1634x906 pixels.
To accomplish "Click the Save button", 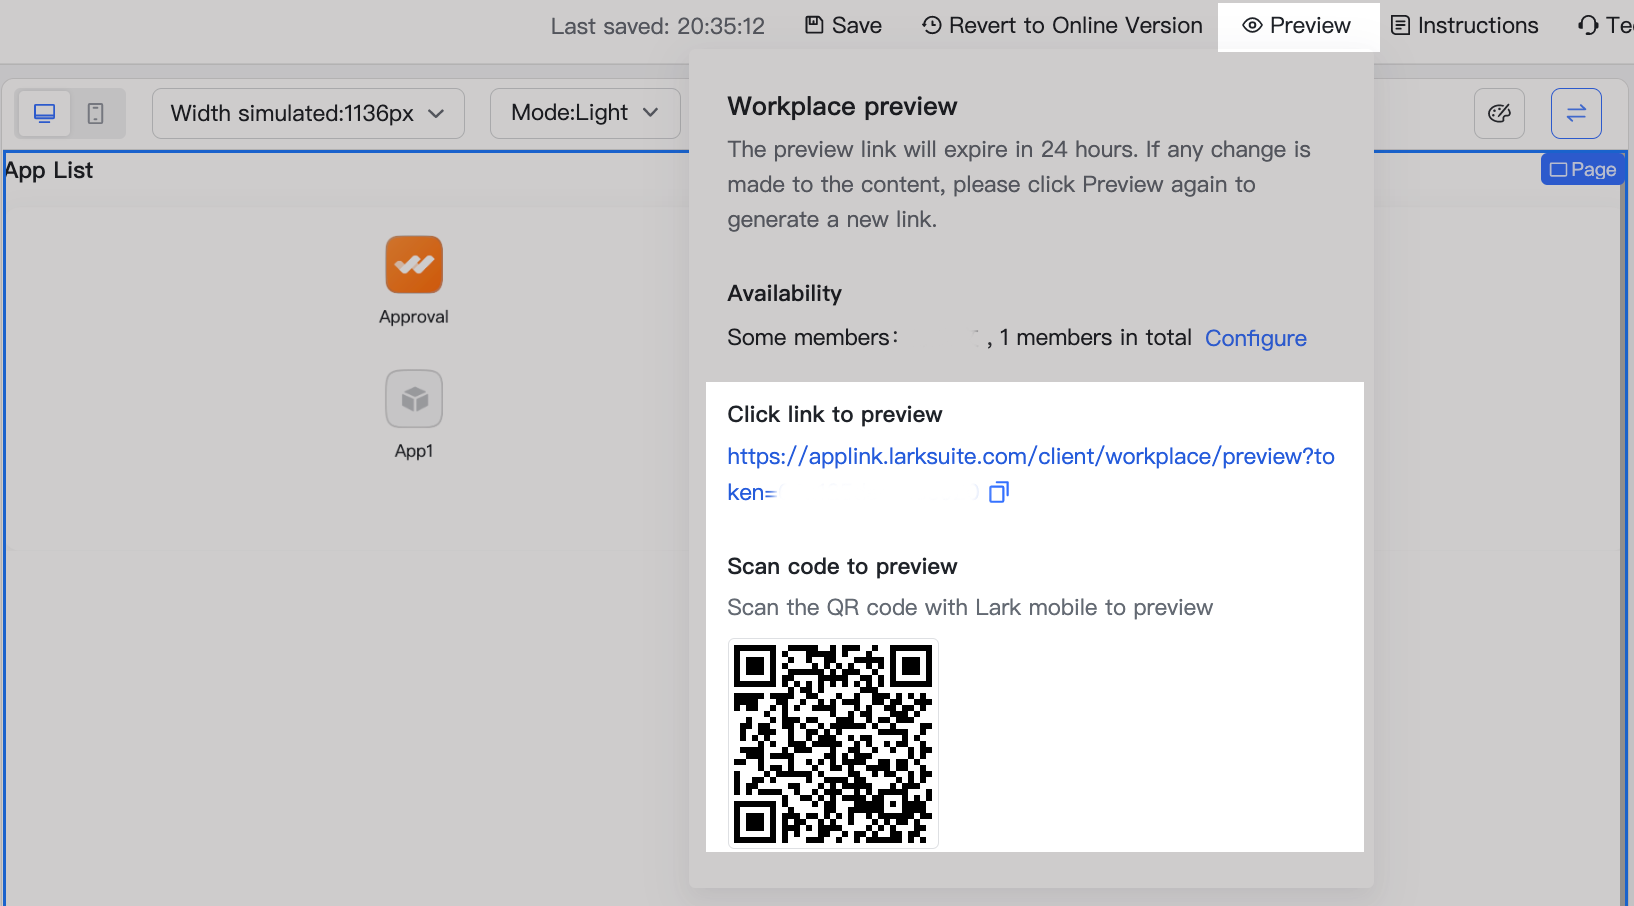I will [x=844, y=26].
